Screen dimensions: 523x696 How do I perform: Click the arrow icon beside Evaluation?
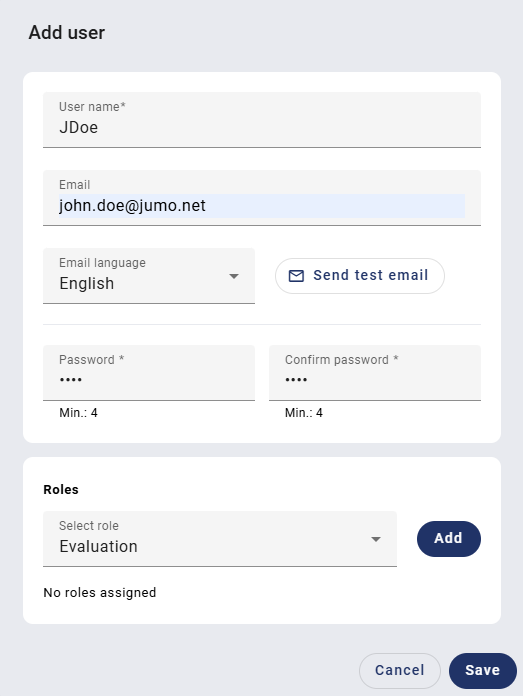[x=376, y=539]
